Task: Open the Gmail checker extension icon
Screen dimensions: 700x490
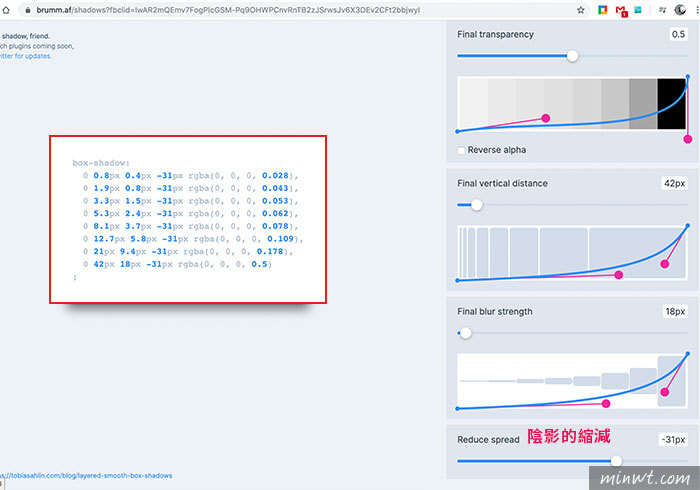Action: point(621,11)
